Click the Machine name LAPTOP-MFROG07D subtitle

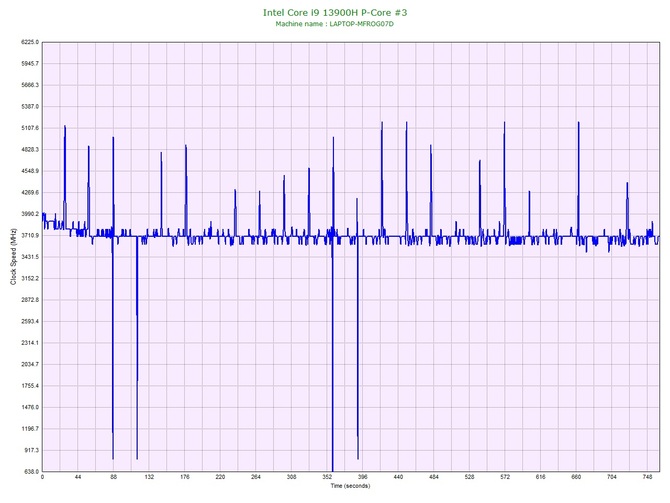pos(335,24)
